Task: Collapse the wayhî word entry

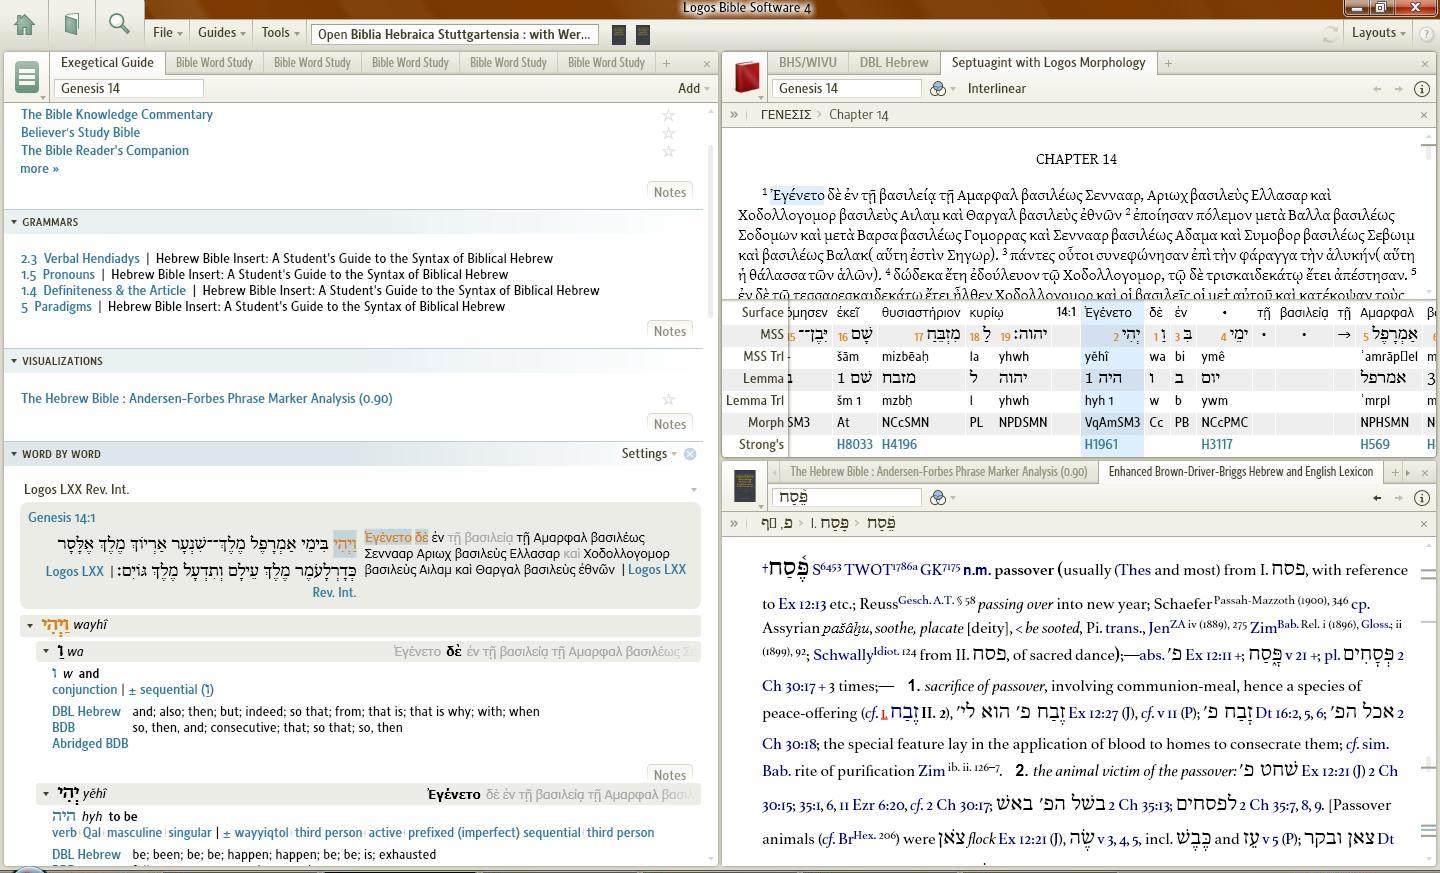Action: (30, 624)
